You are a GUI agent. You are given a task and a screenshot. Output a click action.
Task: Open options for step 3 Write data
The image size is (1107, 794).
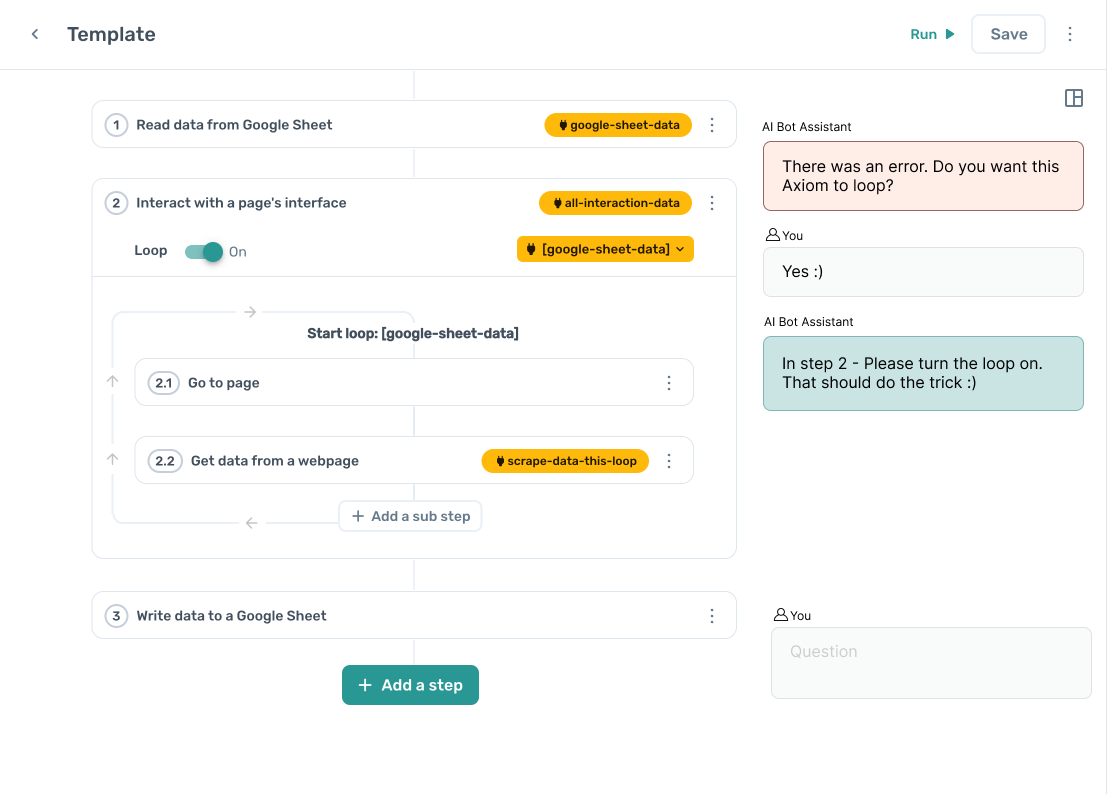tap(712, 616)
